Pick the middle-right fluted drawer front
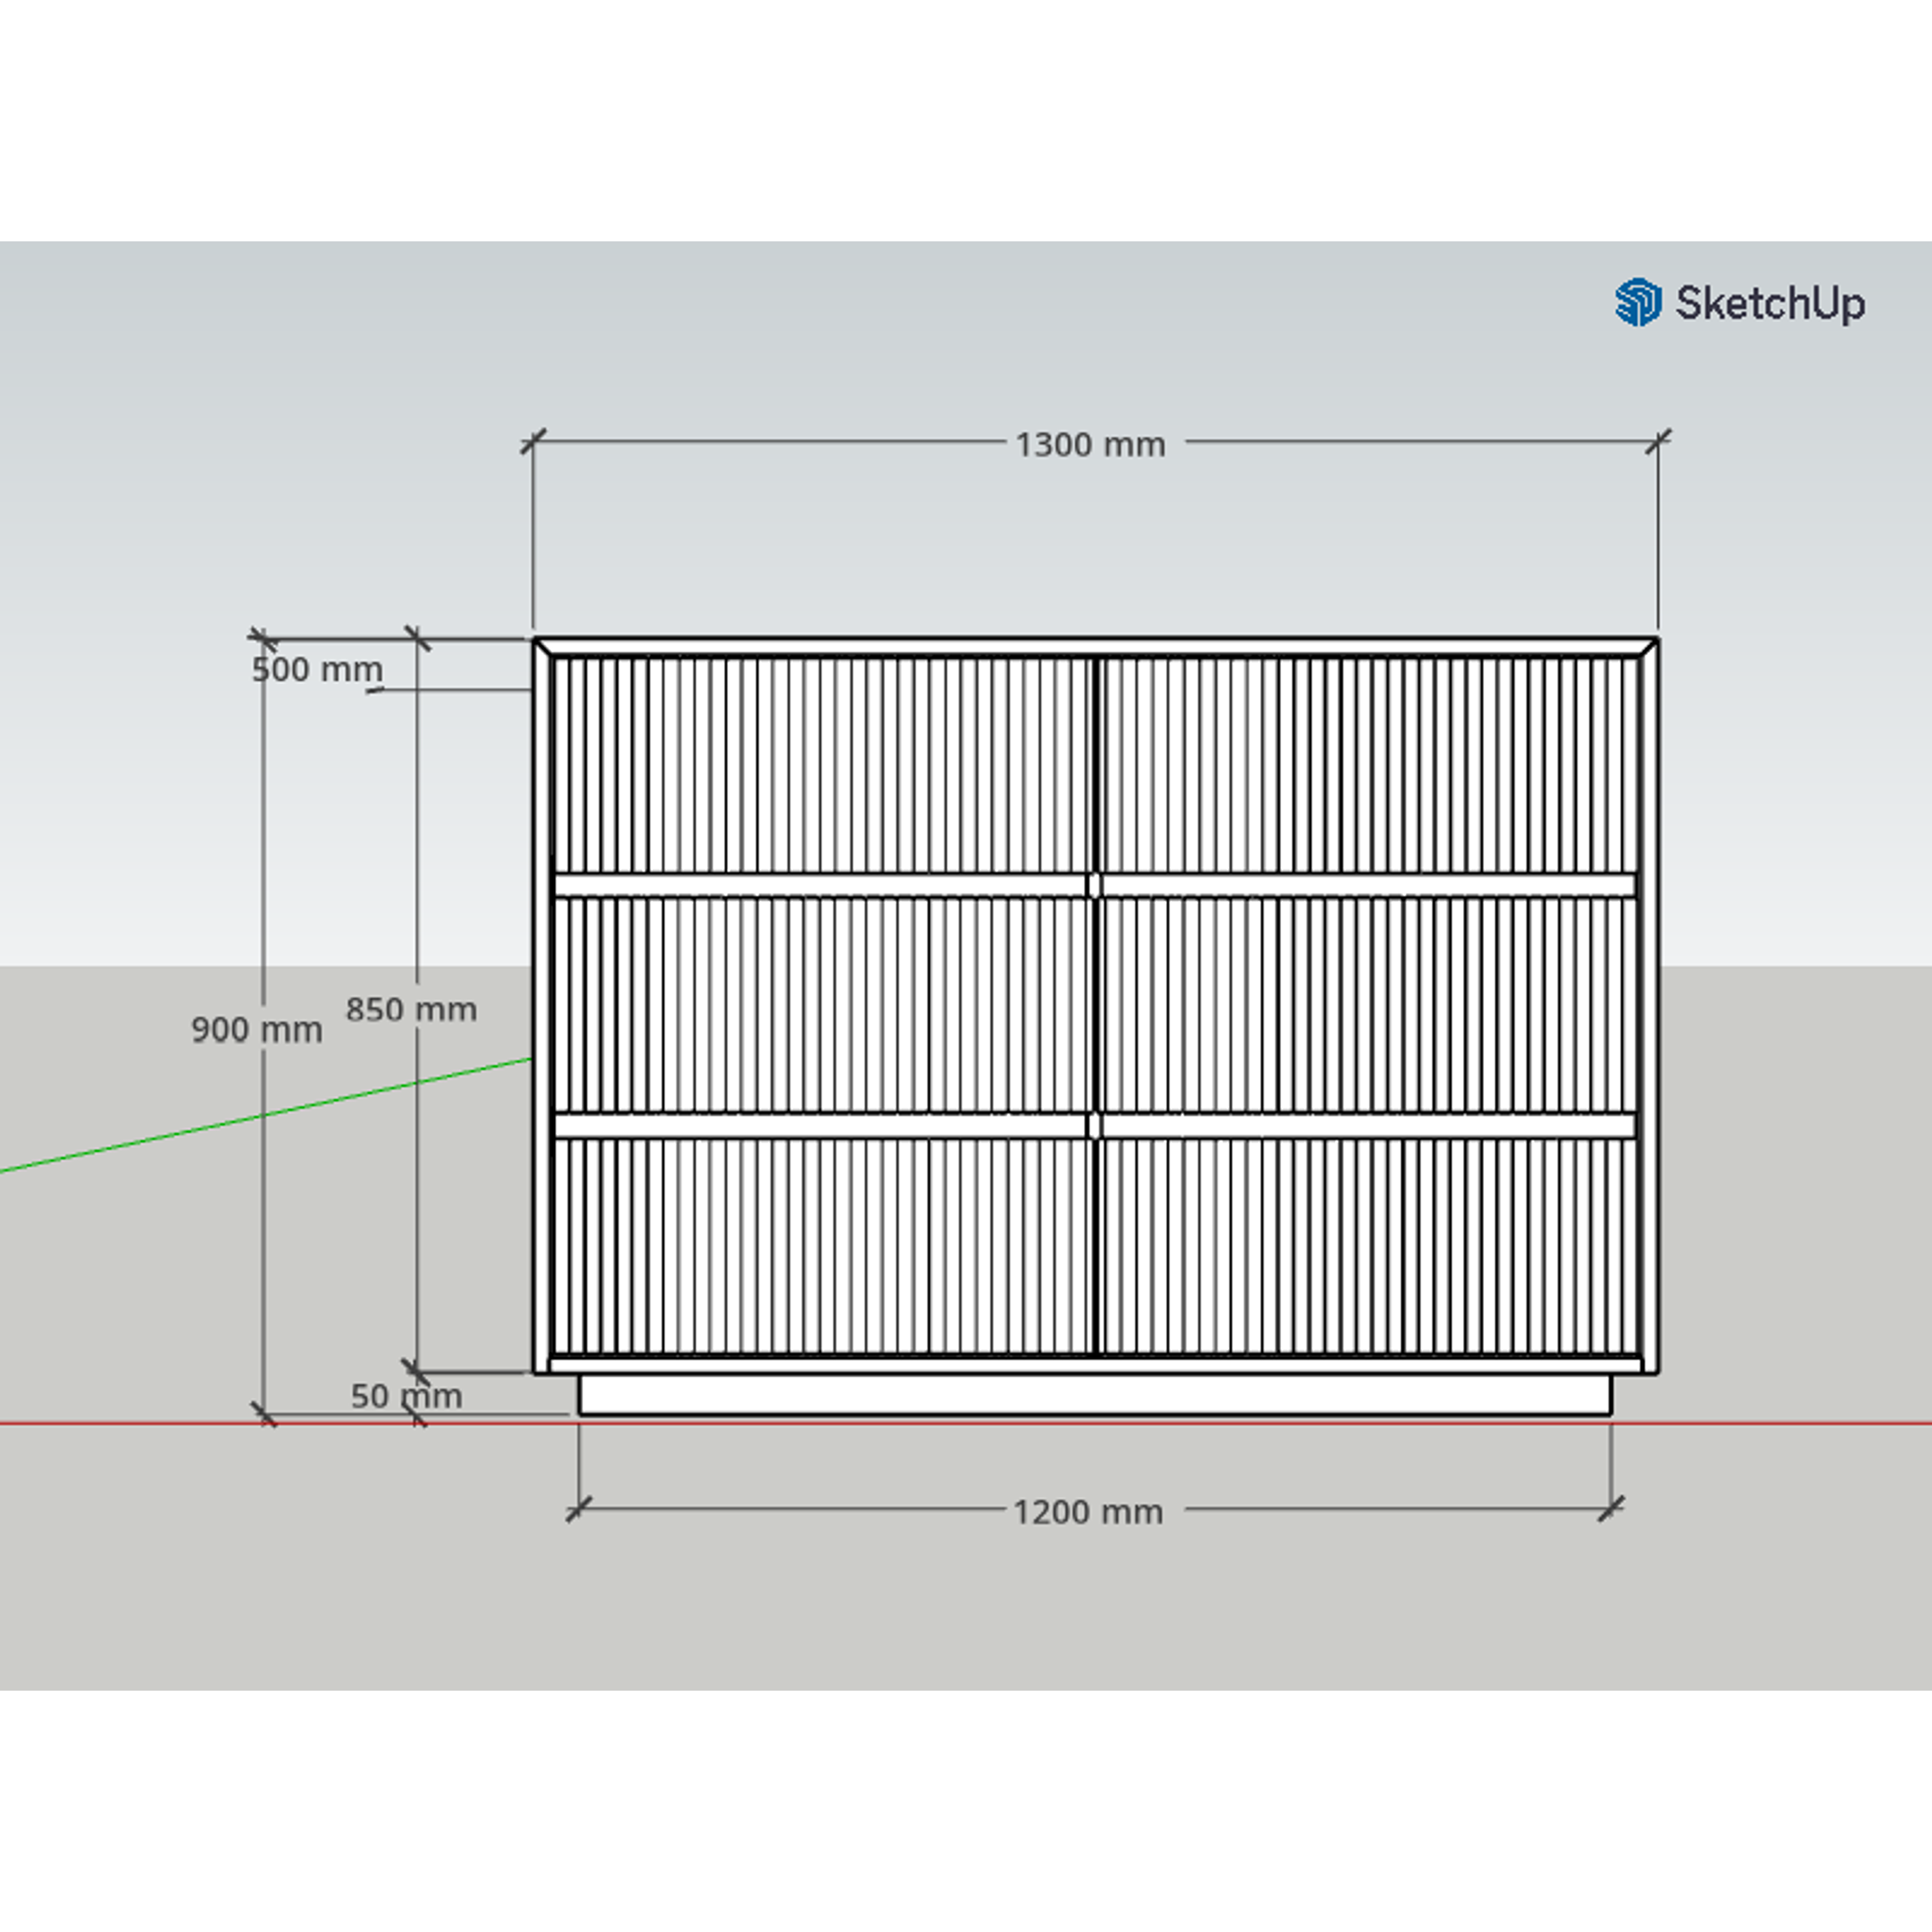The height and width of the screenshot is (1932, 1932). pos(1370,1004)
